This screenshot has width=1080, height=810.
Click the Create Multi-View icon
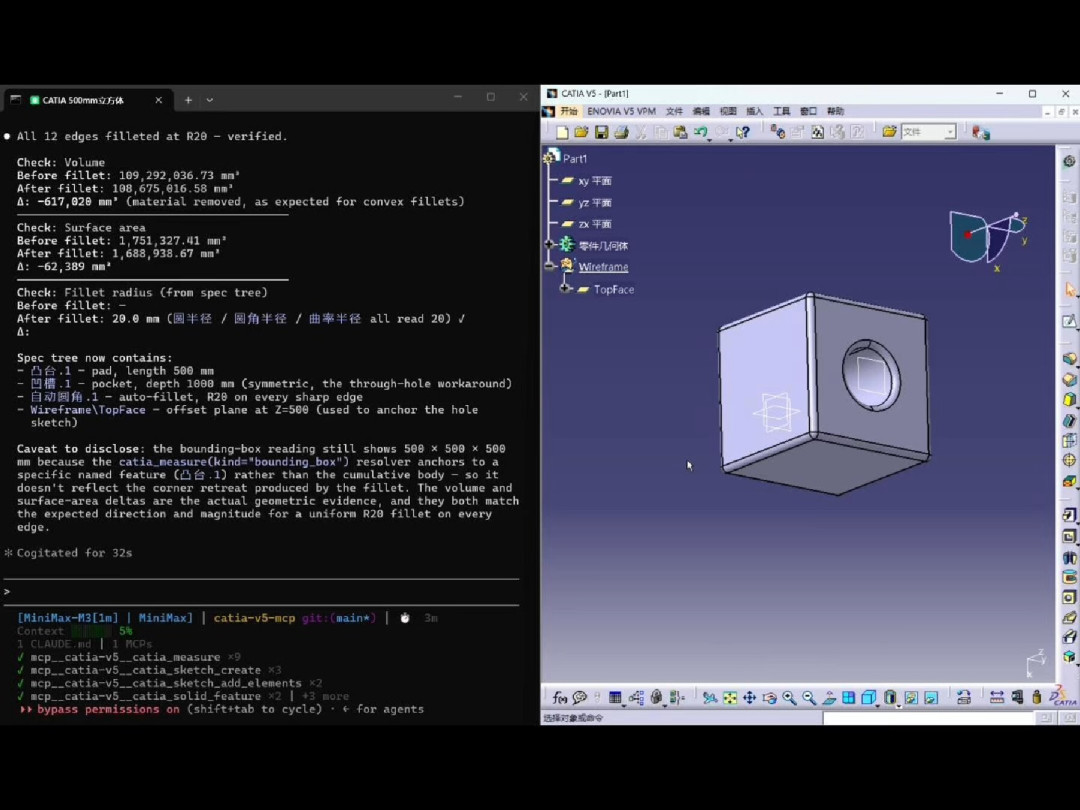coord(849,698)
